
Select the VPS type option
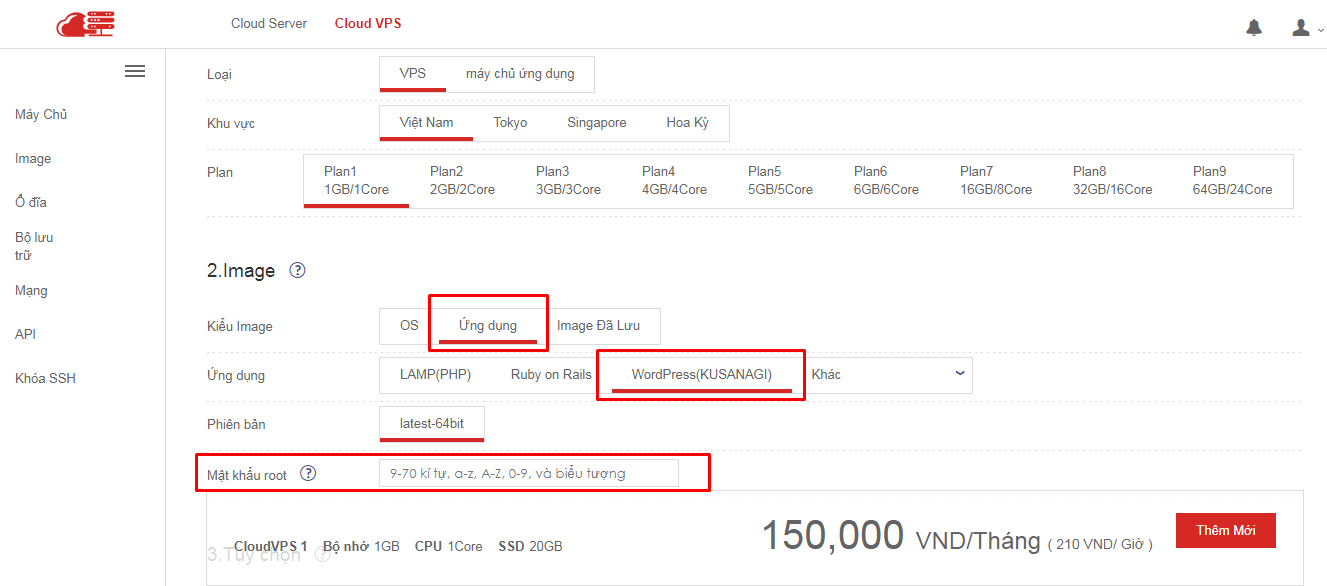(413, 73)
